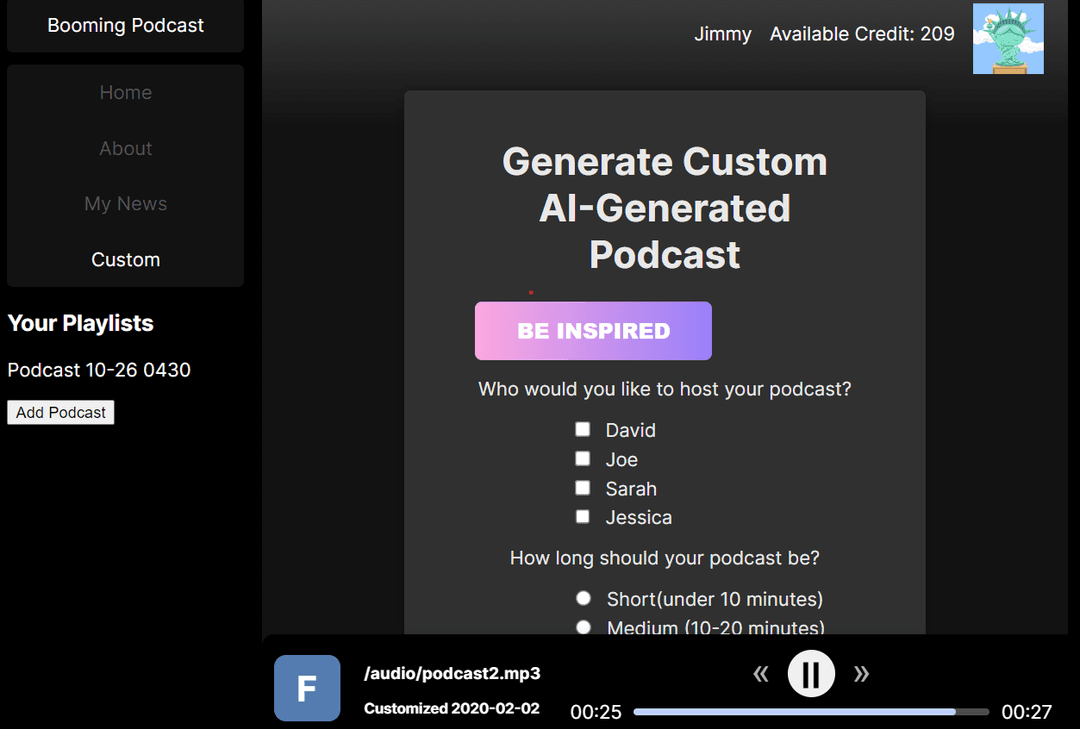This screenshot has height=729, width=1080.
Task: Click the Add Podcast button
Action: click(61, 412)
